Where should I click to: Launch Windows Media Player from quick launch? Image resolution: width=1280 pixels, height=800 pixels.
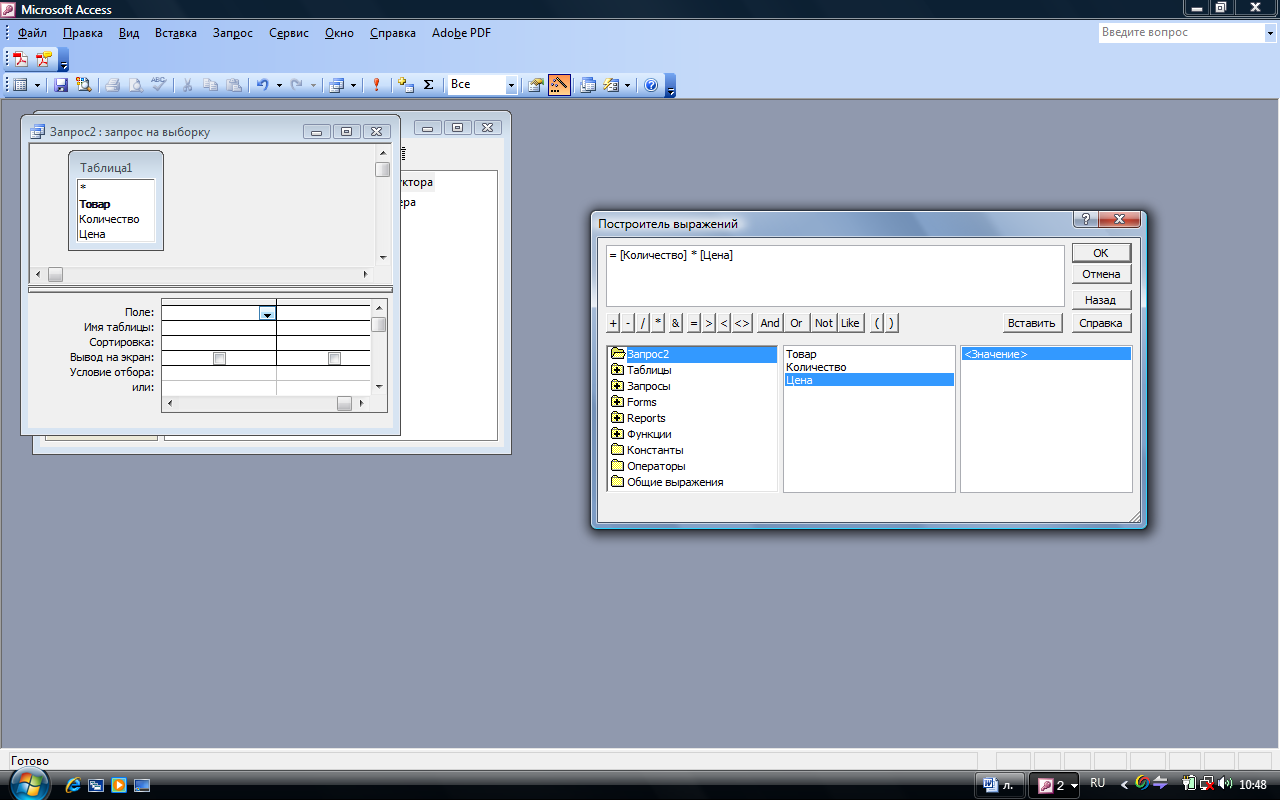[119, 785]
